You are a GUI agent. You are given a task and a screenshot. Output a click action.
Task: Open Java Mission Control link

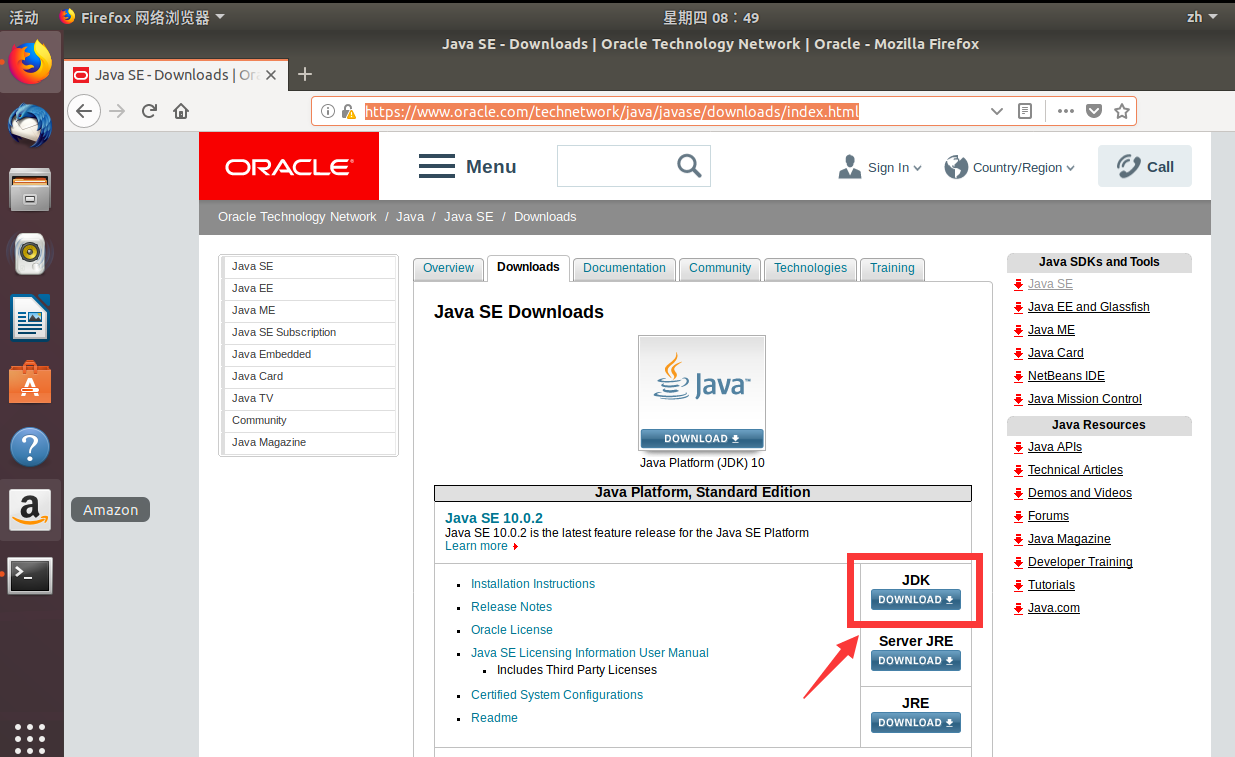pyautogui.click(x=1085, y=399)
